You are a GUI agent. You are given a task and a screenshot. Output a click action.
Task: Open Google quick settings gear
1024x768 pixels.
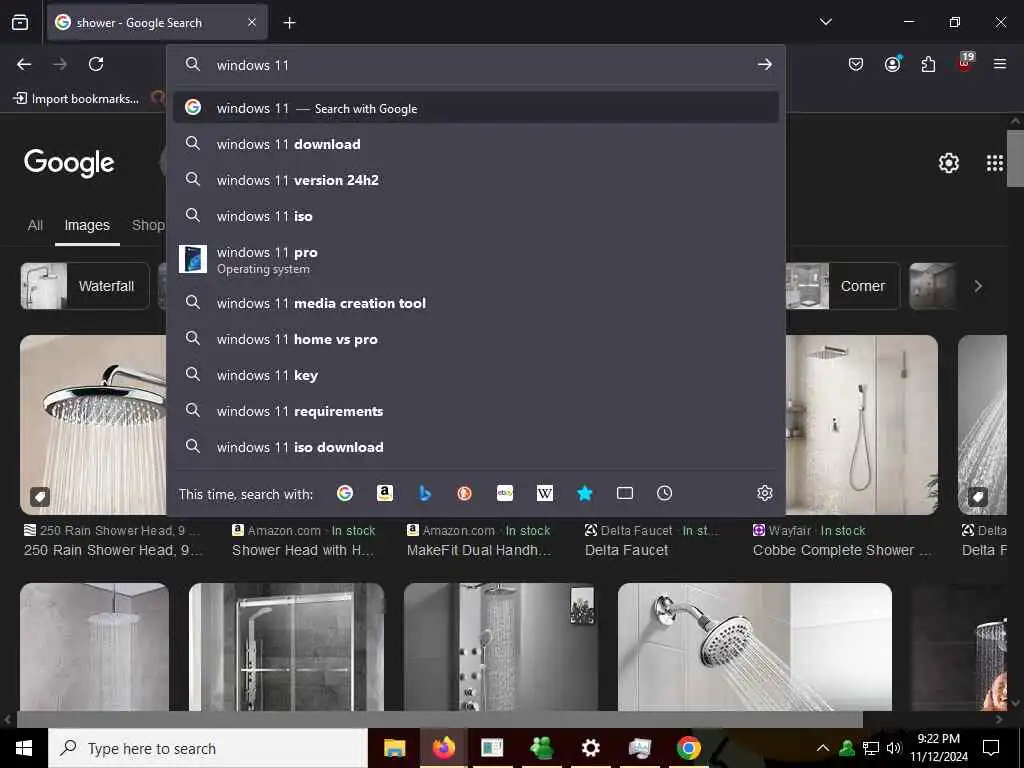(948, 163)
